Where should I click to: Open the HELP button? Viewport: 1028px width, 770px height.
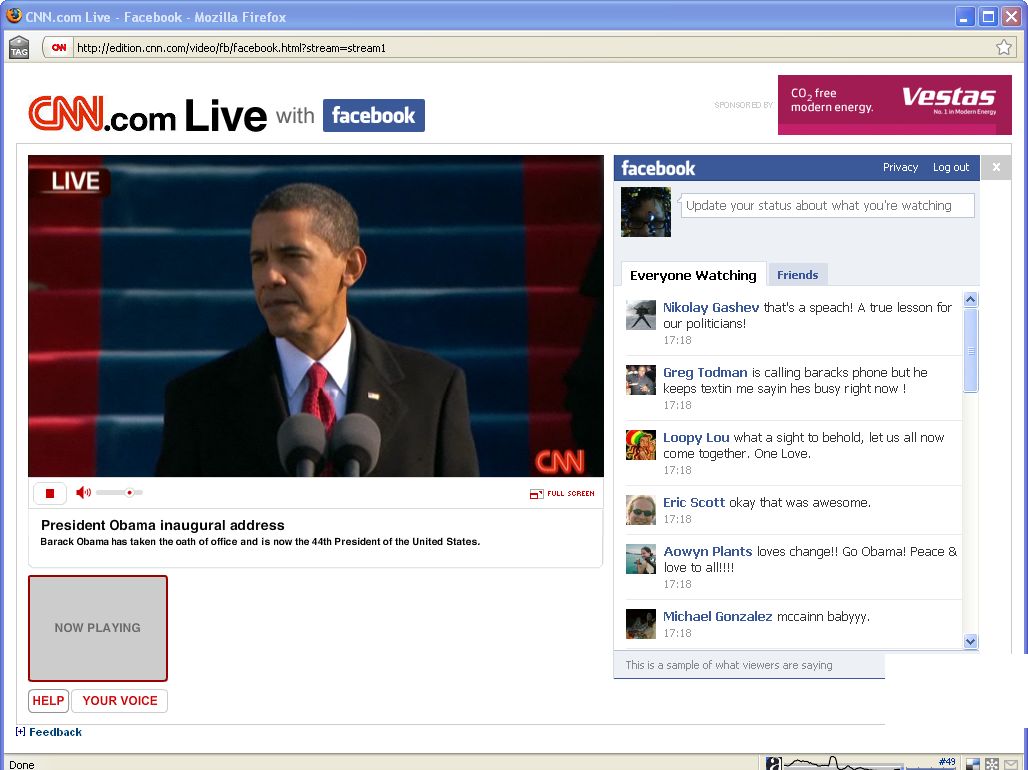click(x=49, y=700)
